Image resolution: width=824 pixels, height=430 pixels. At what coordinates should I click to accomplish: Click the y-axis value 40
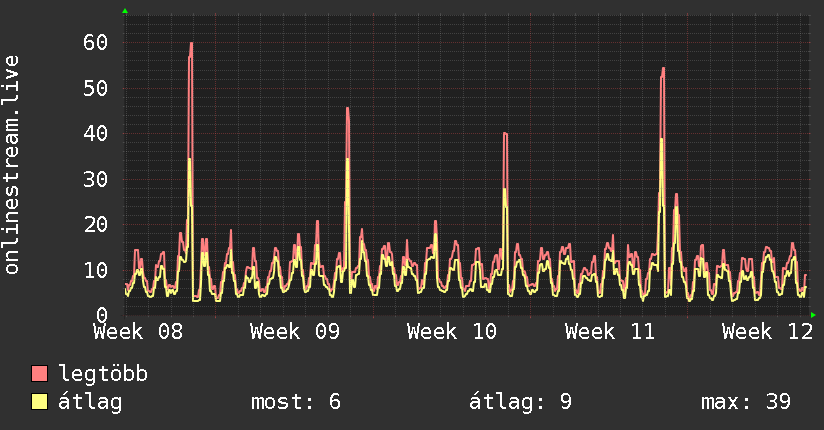click(x=95, y=134)
